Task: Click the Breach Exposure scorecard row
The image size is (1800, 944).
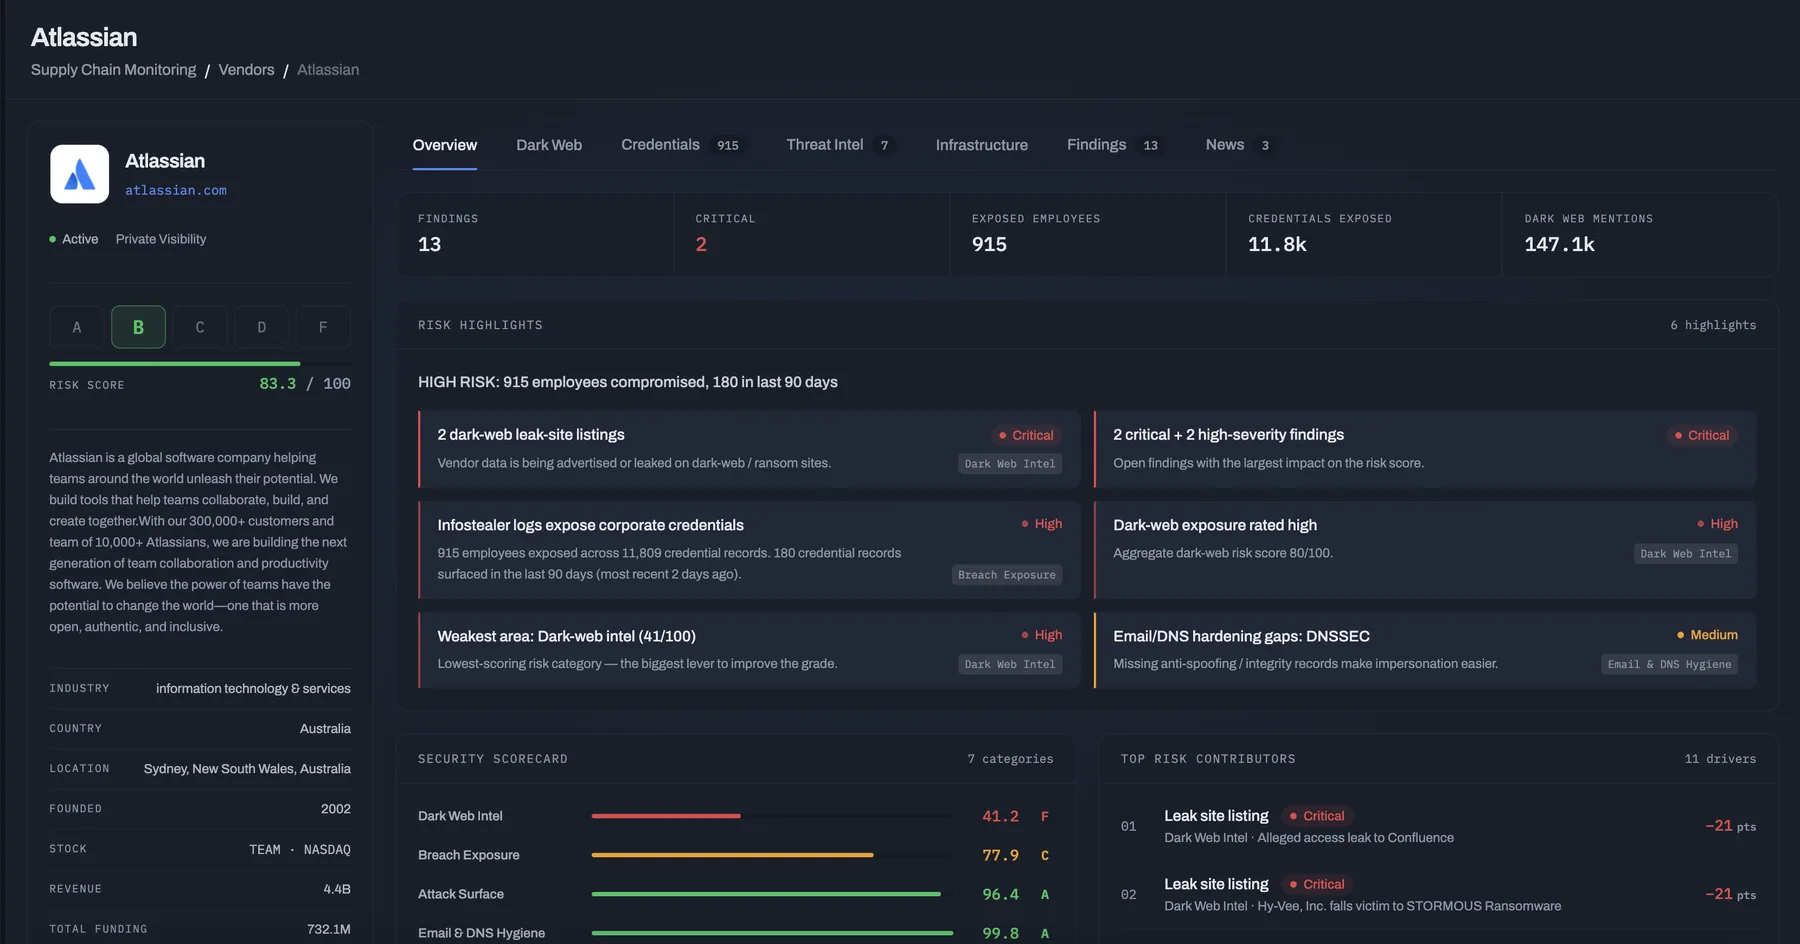Action: 735,855
